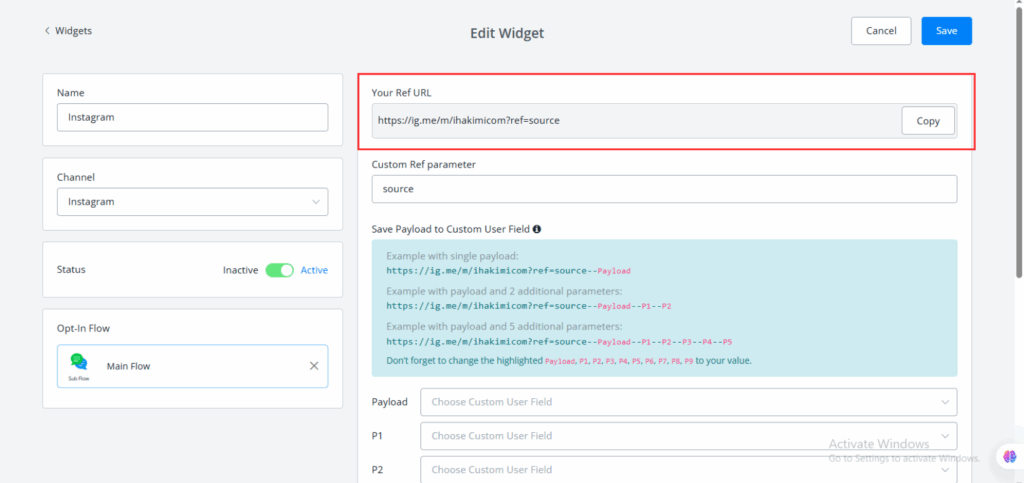Viewport: 1024px width, 483px height.
Task: Focus the Custom Ref parameter field
Action: [664, 189]
